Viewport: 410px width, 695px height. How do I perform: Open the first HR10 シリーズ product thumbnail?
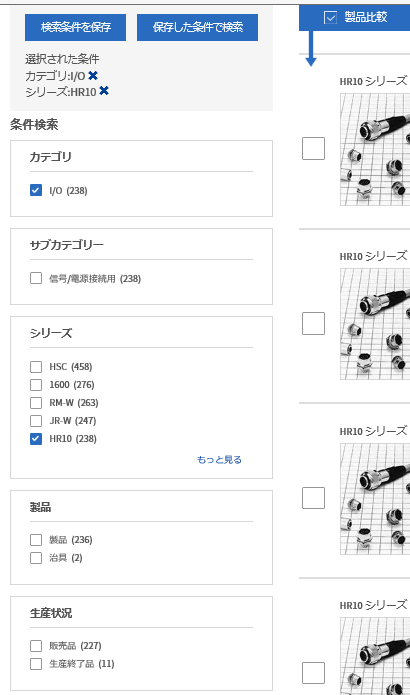tap(375, 149)
